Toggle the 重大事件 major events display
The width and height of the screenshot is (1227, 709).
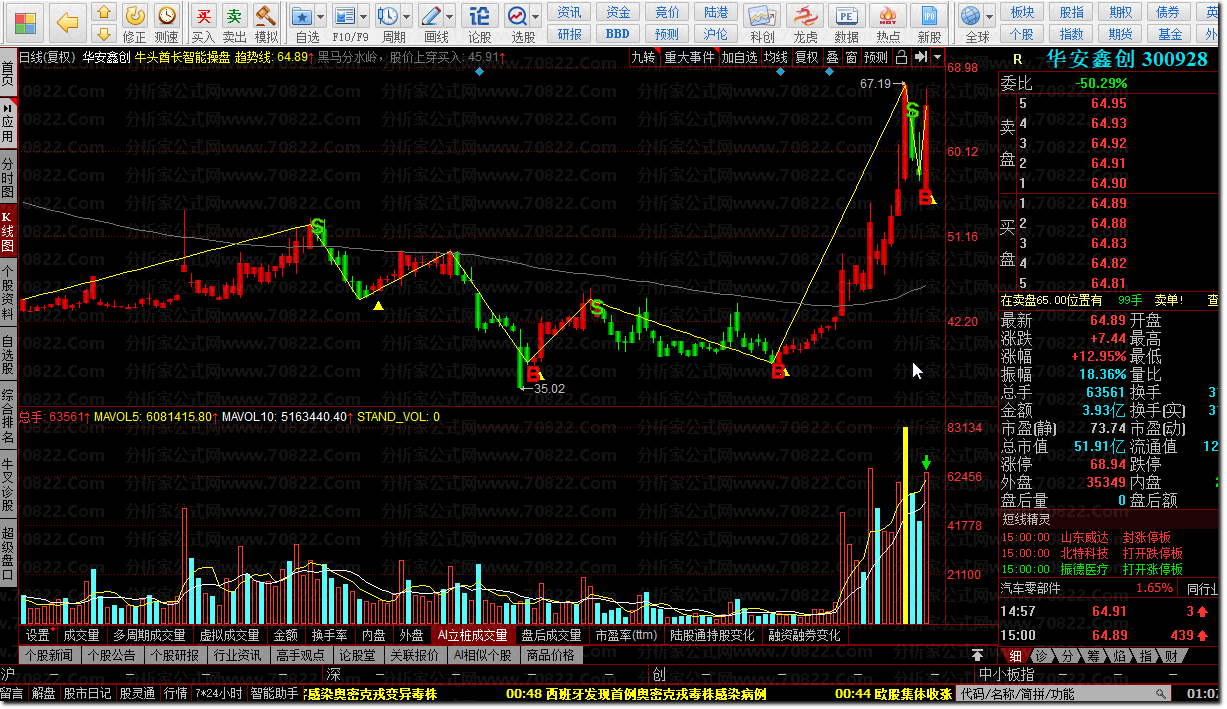pyautogui.click(x=690, y=57)
